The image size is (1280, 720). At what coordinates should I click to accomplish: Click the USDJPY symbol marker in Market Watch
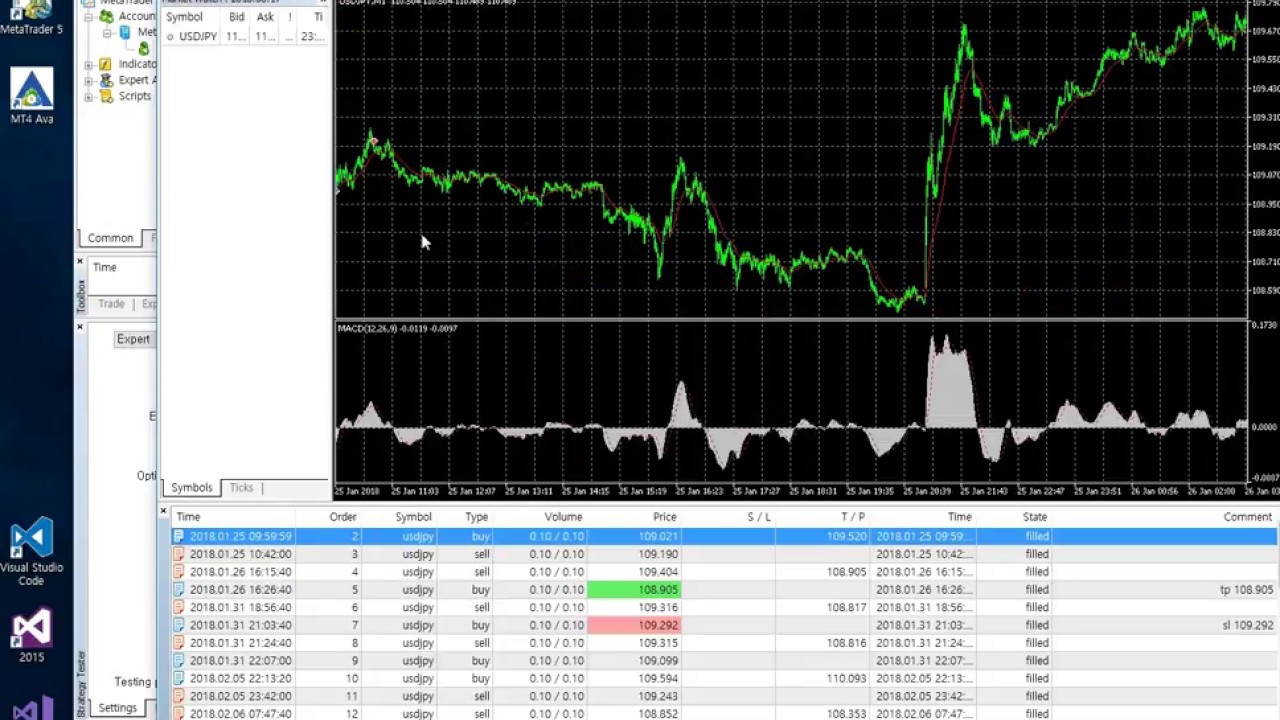point(170,37)
